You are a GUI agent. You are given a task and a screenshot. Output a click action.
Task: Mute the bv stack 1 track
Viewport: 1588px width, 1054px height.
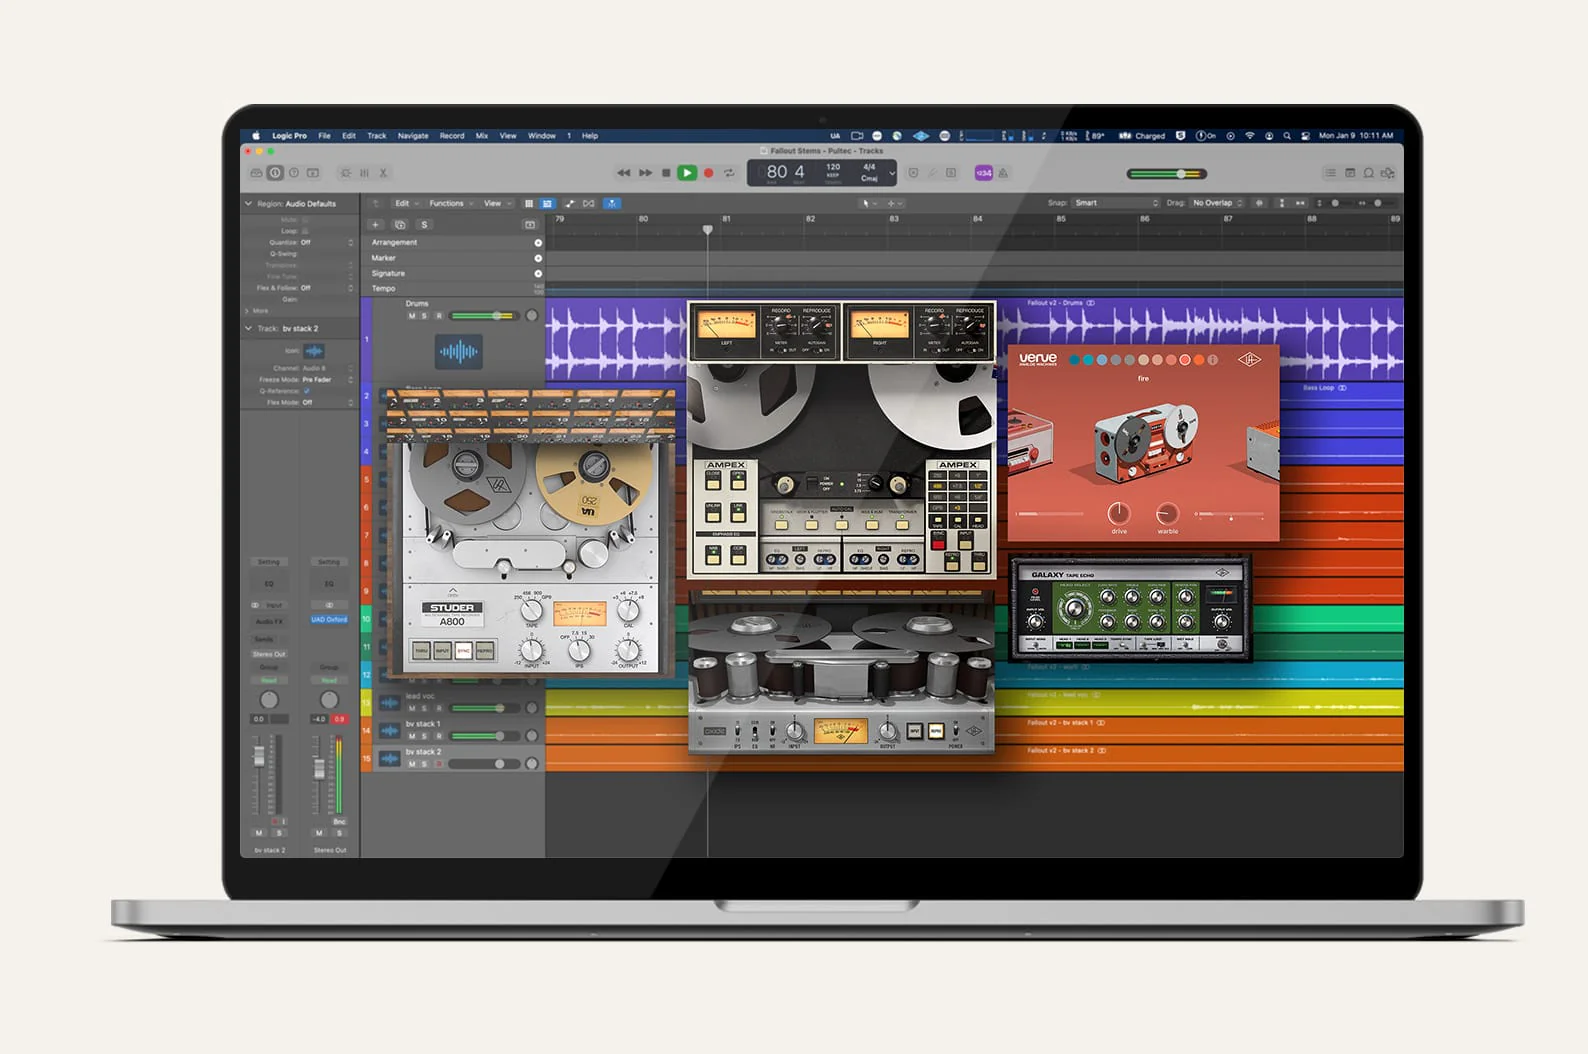point(412,736)
